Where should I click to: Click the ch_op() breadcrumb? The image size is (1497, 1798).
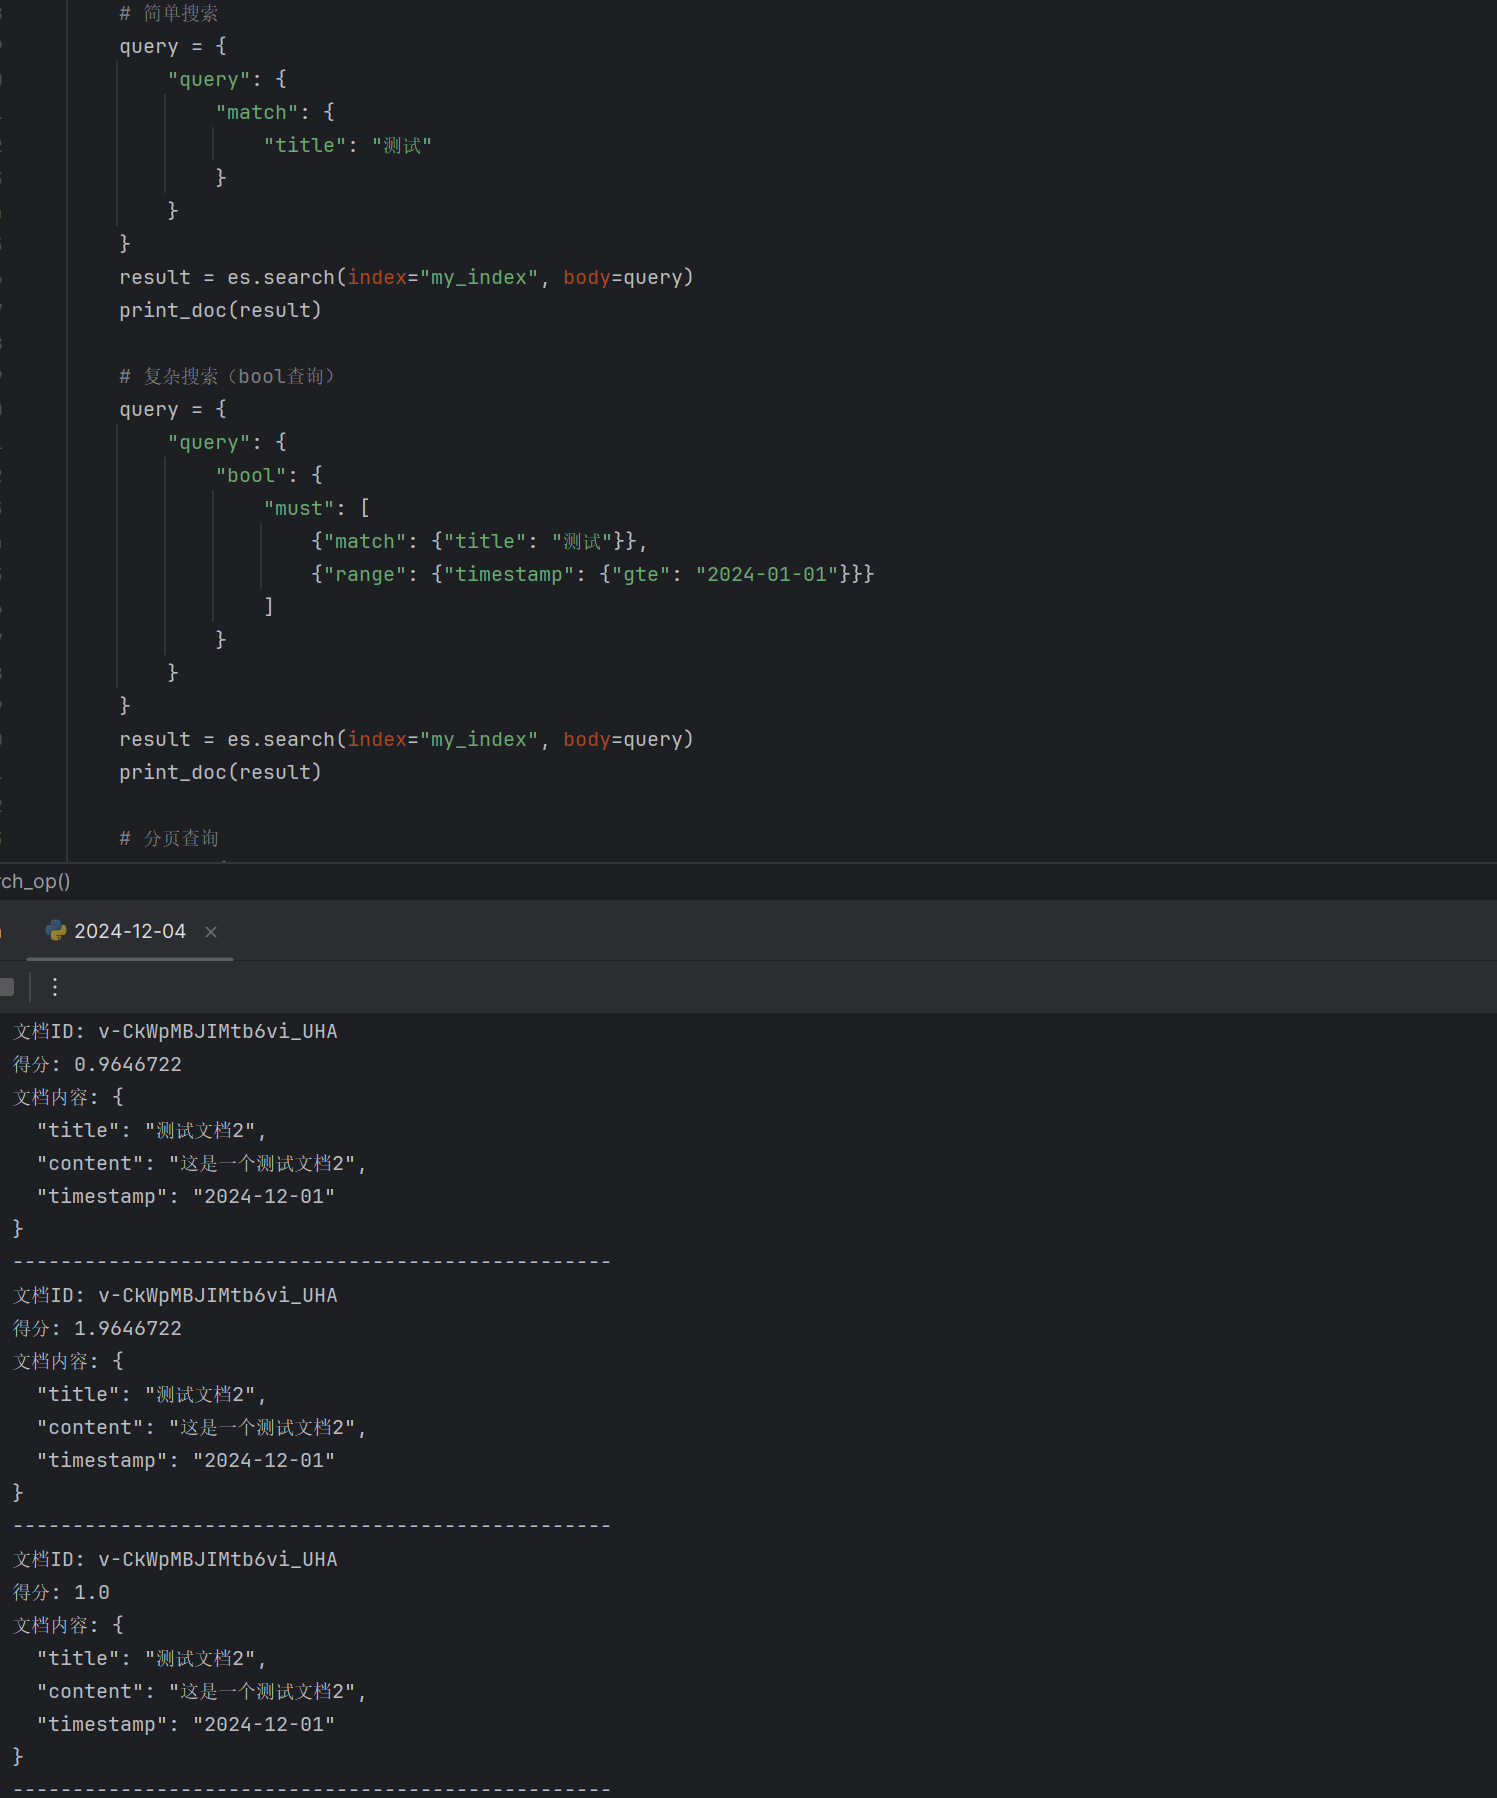pyautogui.click(x=35, y=881)
